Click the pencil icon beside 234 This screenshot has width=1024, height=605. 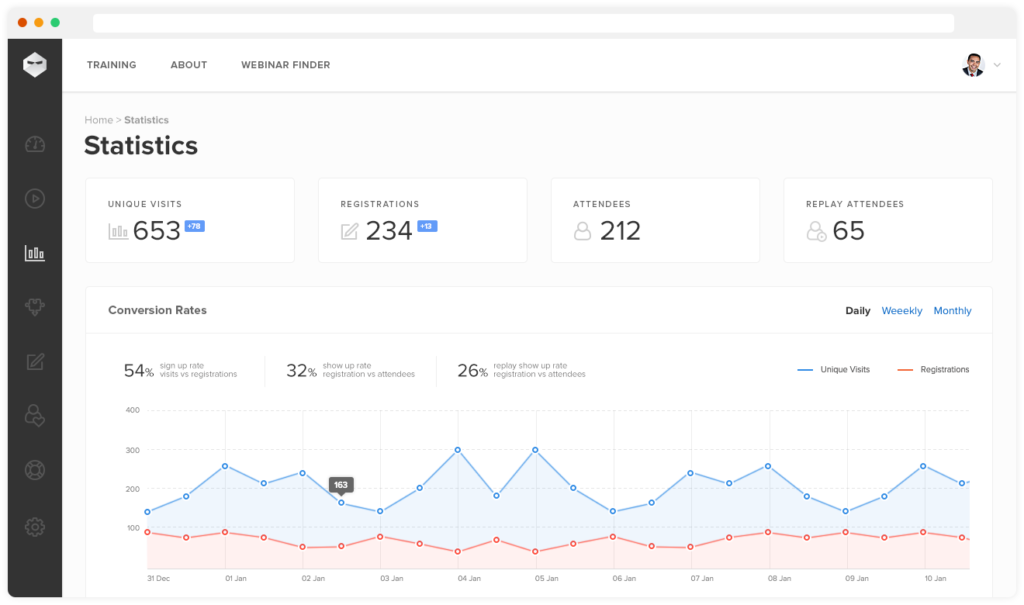349,231
